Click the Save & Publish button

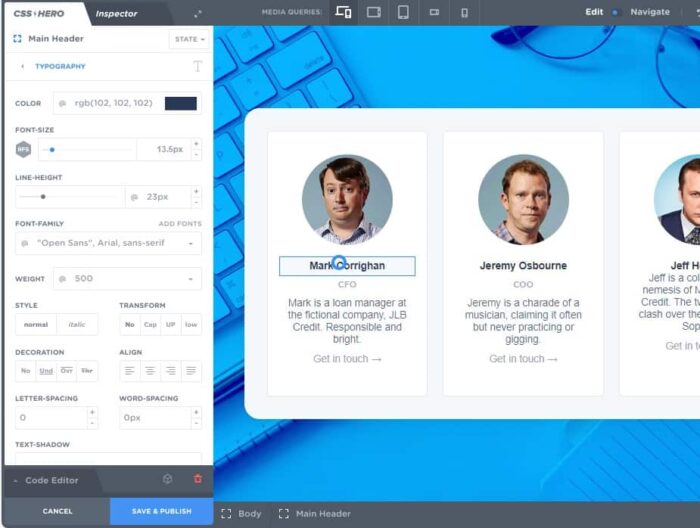point(161,511)
